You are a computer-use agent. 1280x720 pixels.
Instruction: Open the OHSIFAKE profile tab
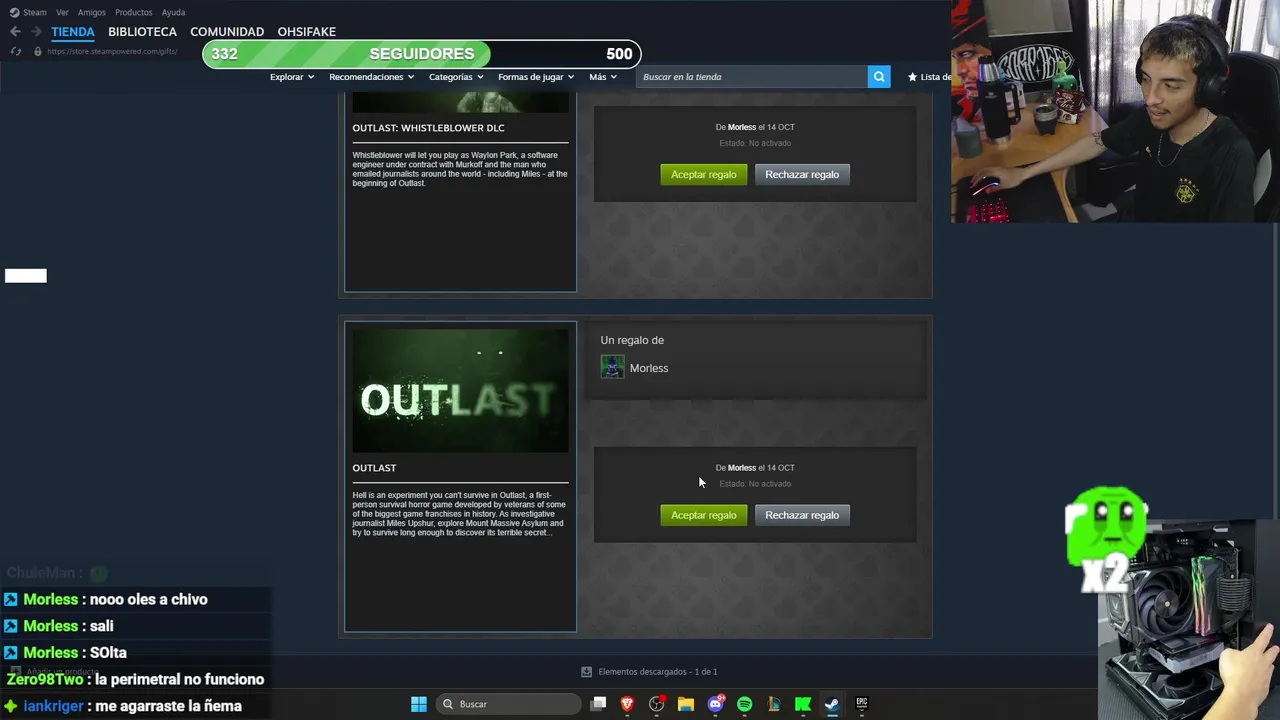[306, 31]
